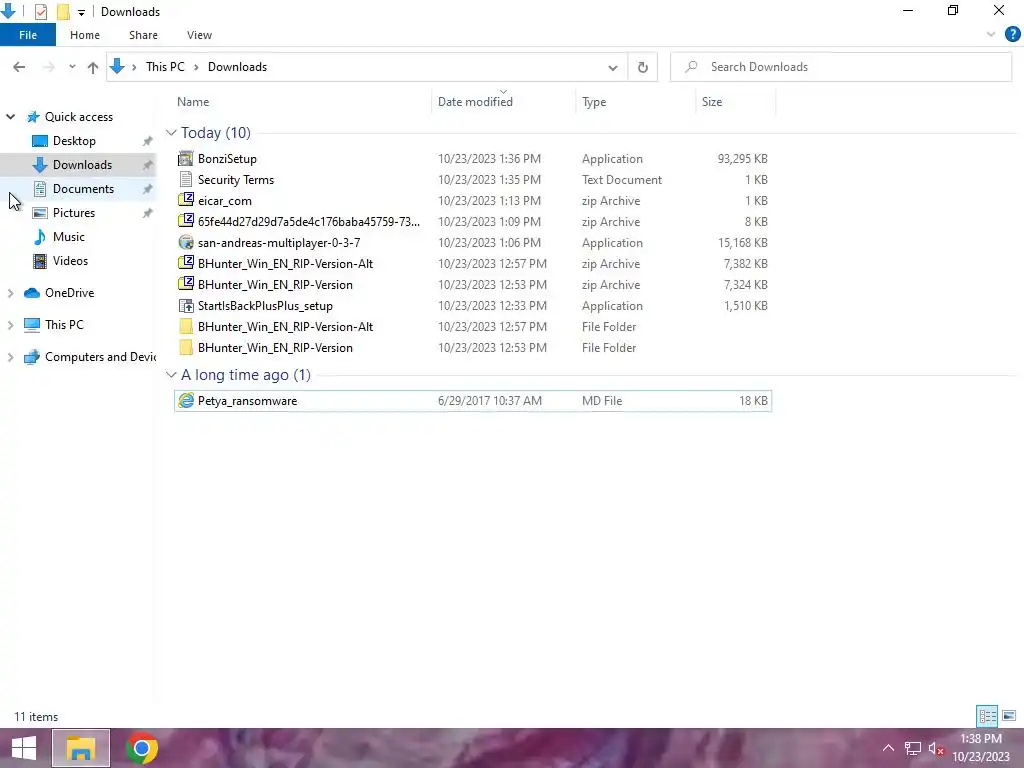The height and width of the screenshot is (768, 1024).
Task: Select the 93,295 KB size cell
Action: (742, 159)
